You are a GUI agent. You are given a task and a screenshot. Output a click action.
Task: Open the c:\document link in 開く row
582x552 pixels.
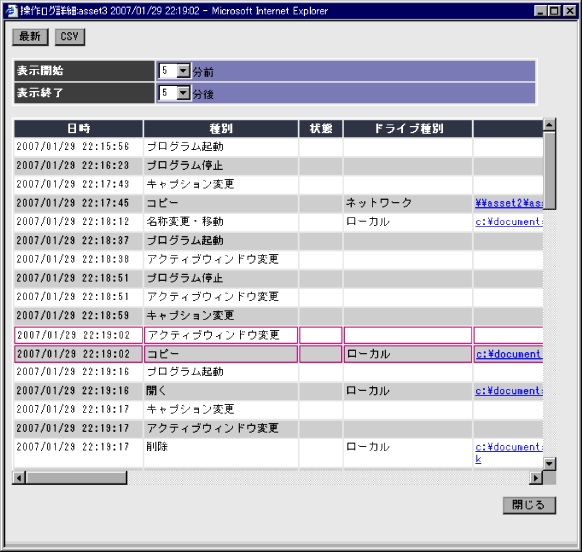[x=509, y=391]
